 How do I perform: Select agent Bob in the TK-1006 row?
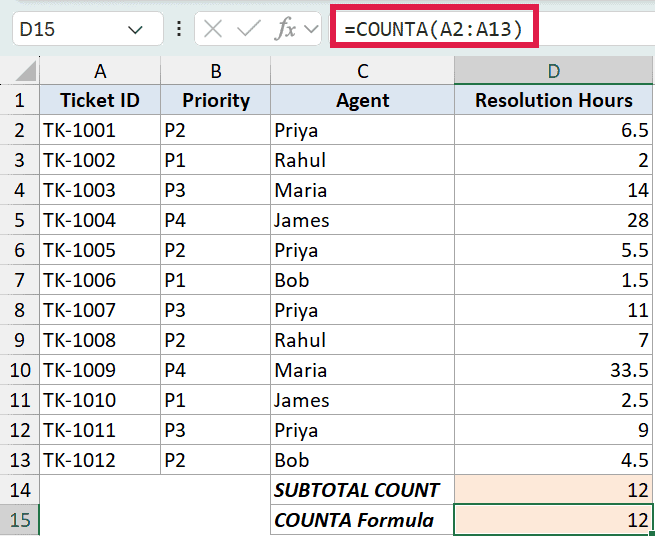(x=363, y=280)
